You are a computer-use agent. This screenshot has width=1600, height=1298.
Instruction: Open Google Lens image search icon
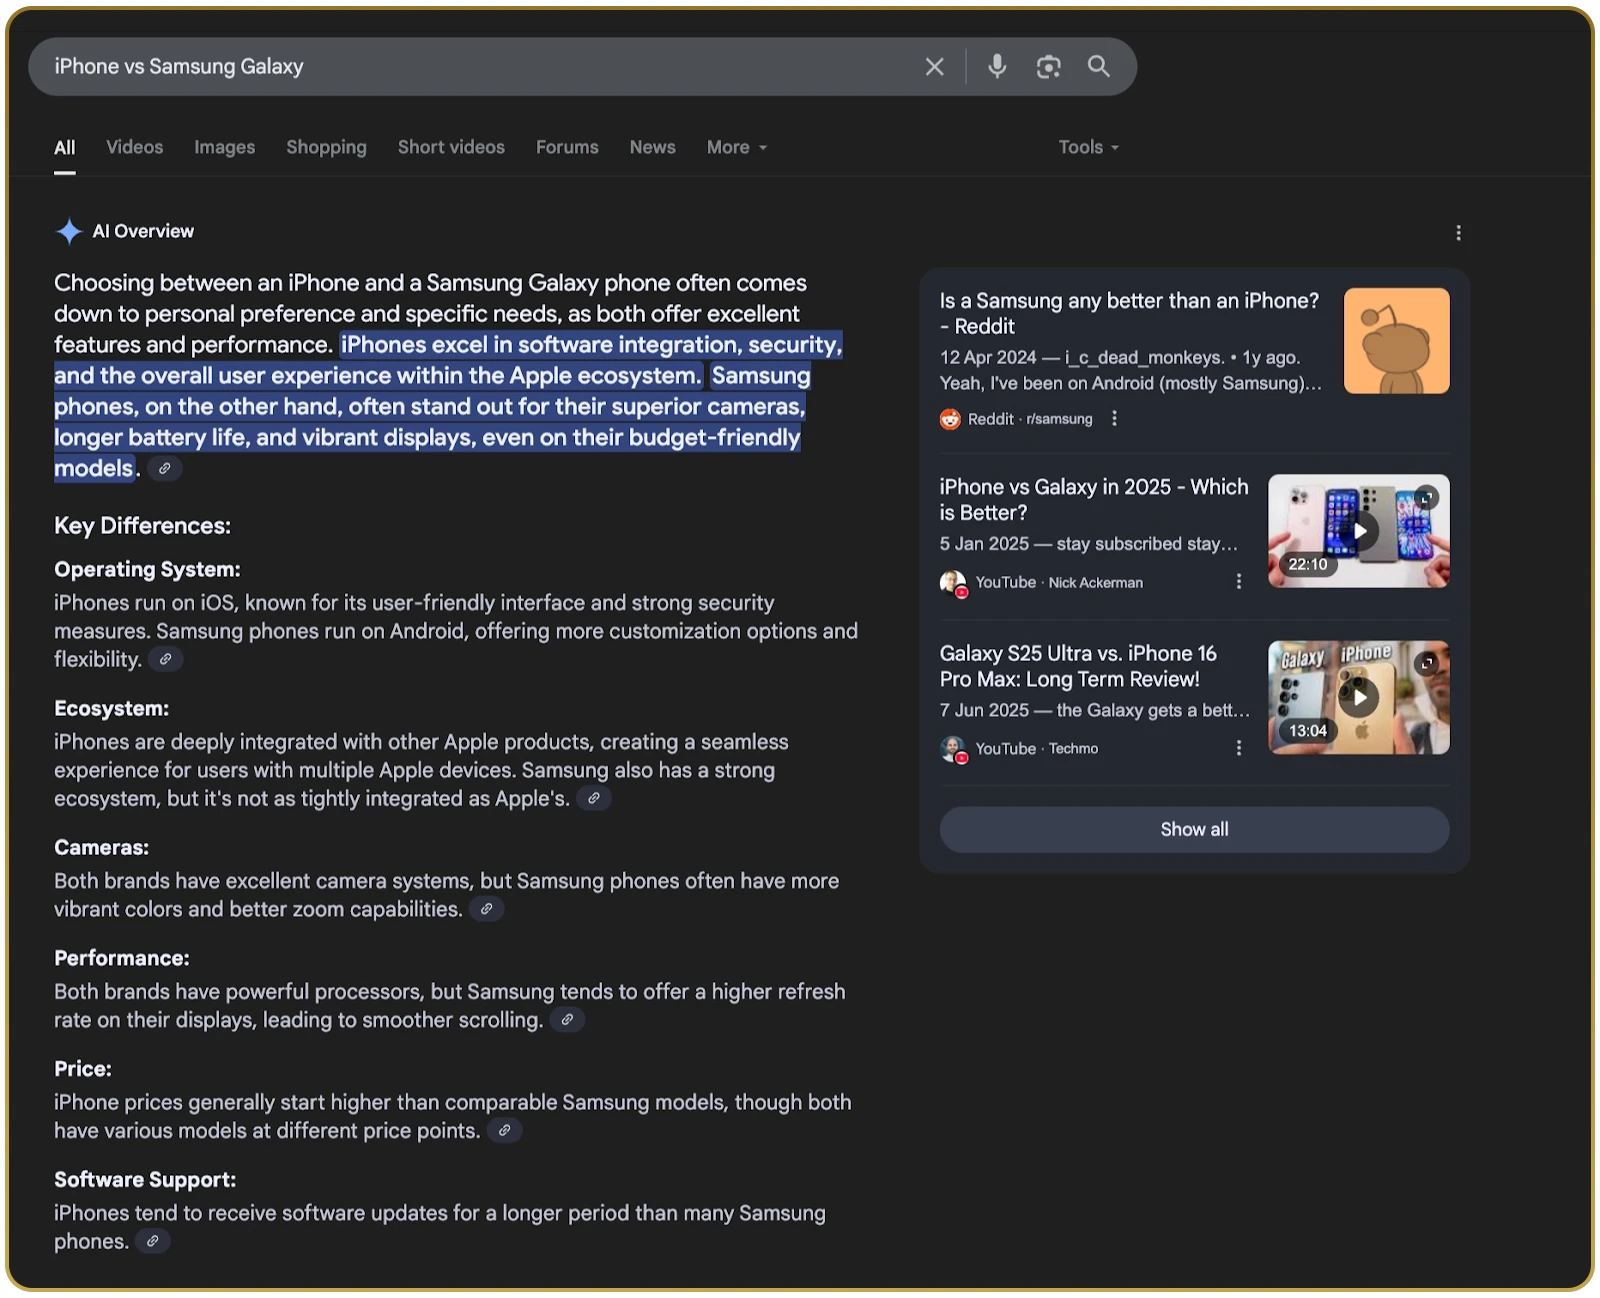tap(1048, 67)
